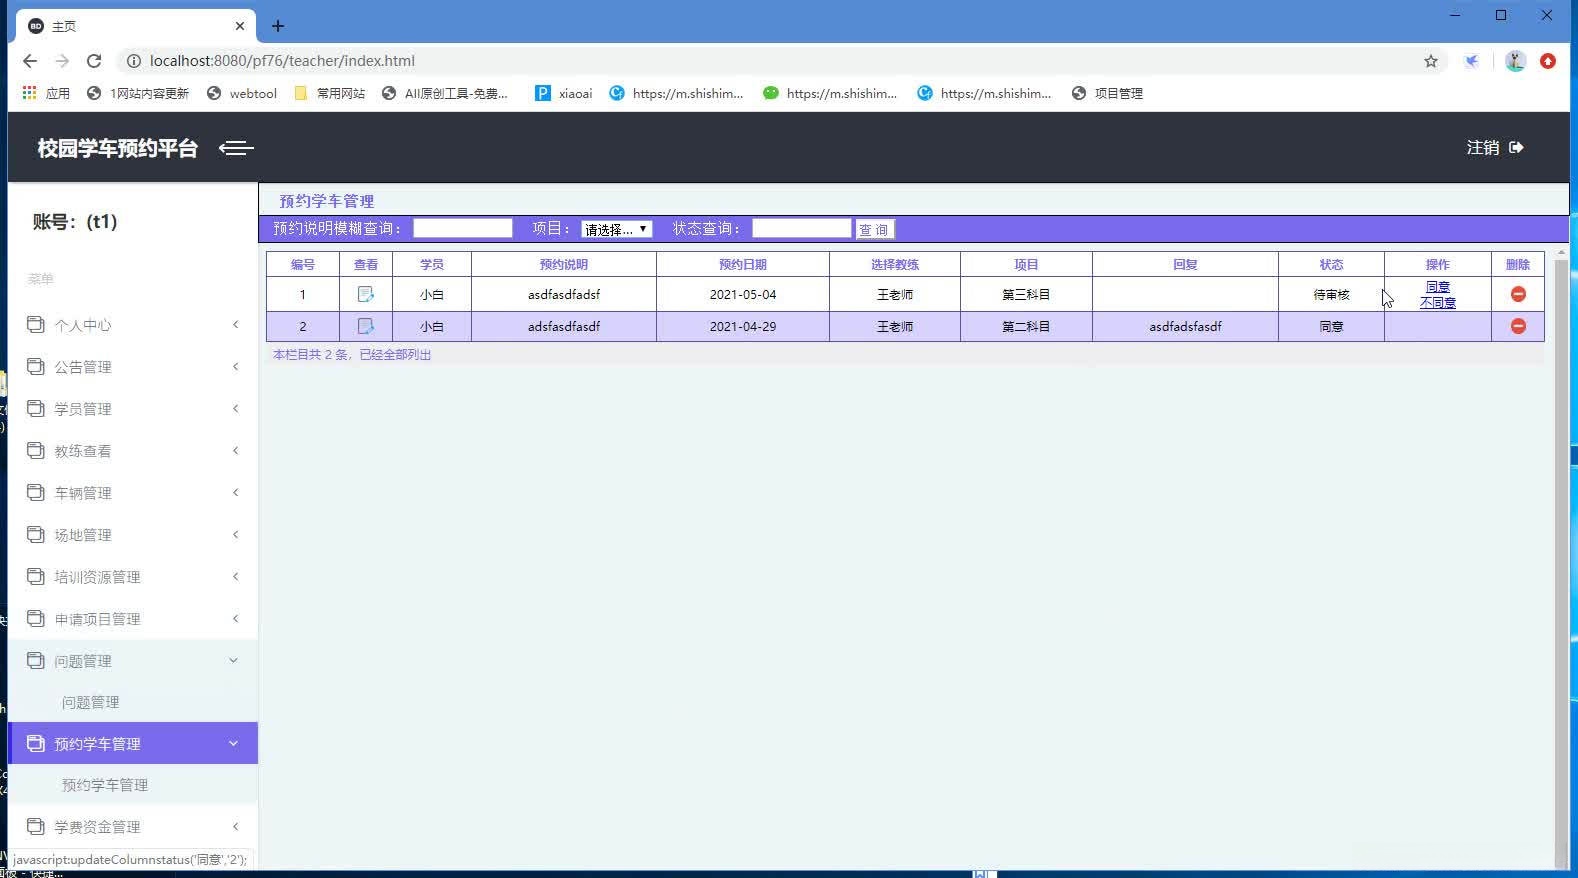Click the 查询 search button

874,229
